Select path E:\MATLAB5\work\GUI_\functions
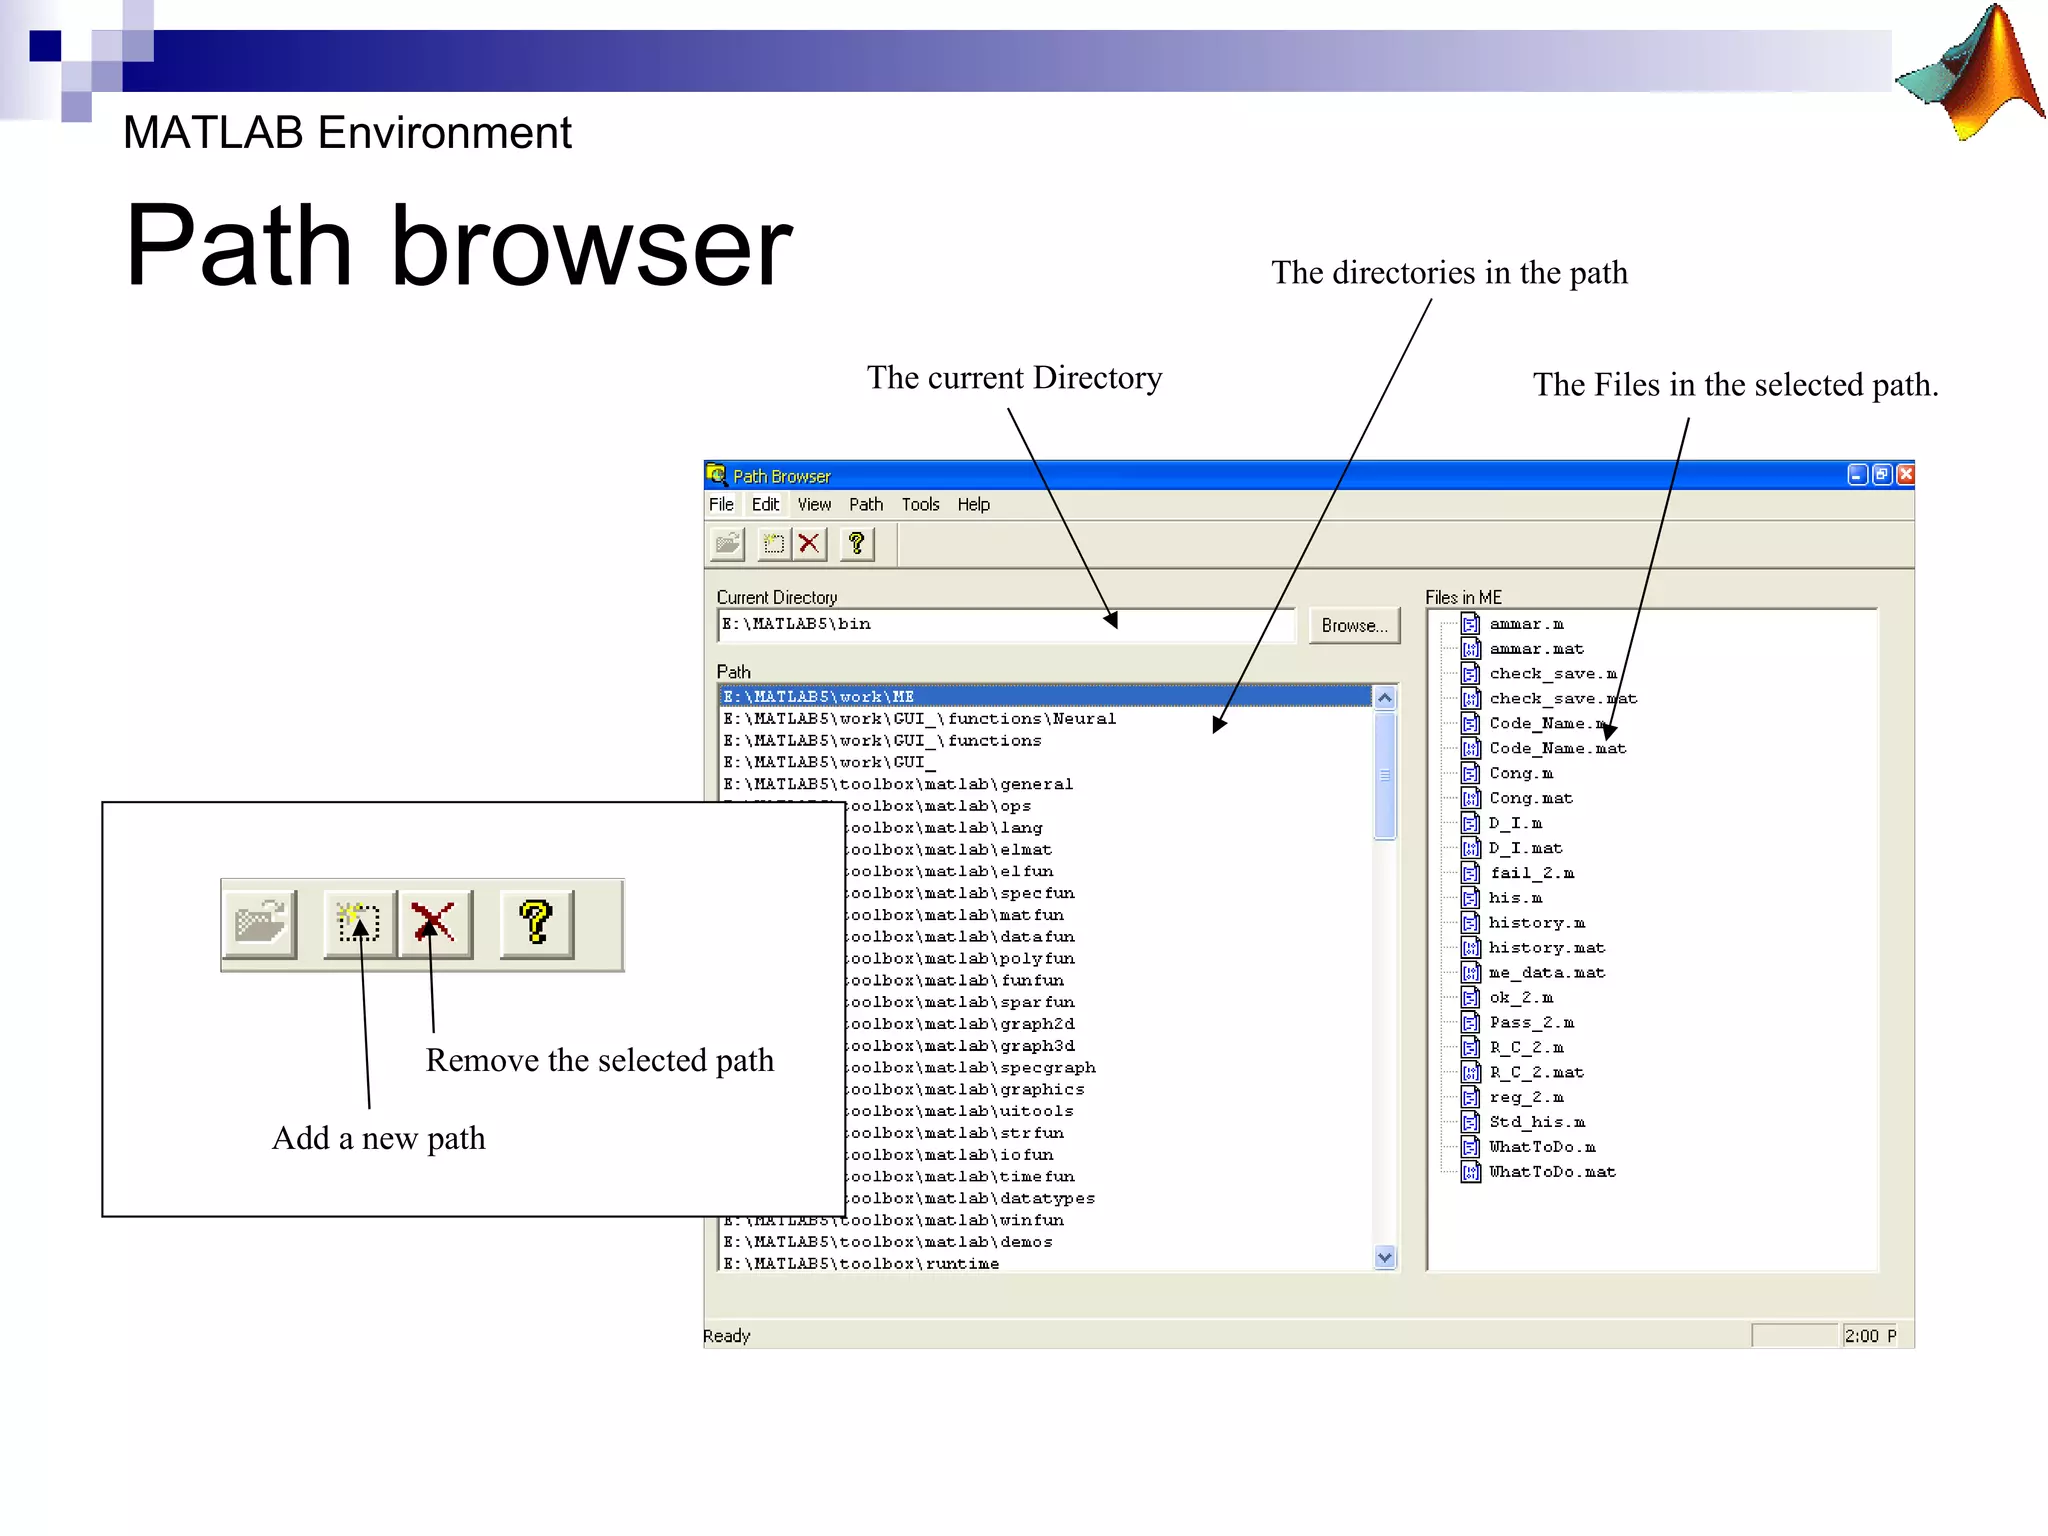 pos(1046,741)
